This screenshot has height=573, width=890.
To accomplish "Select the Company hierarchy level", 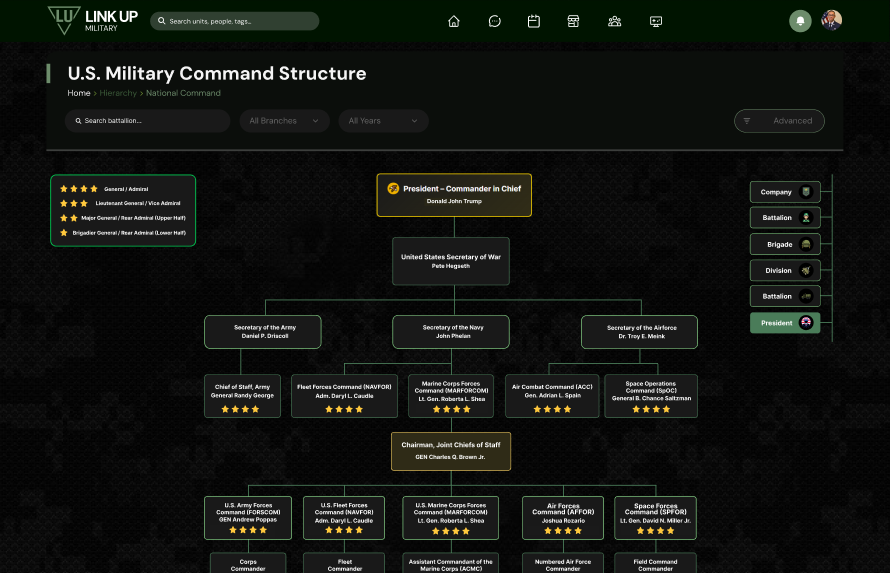I will click(785, 192).
